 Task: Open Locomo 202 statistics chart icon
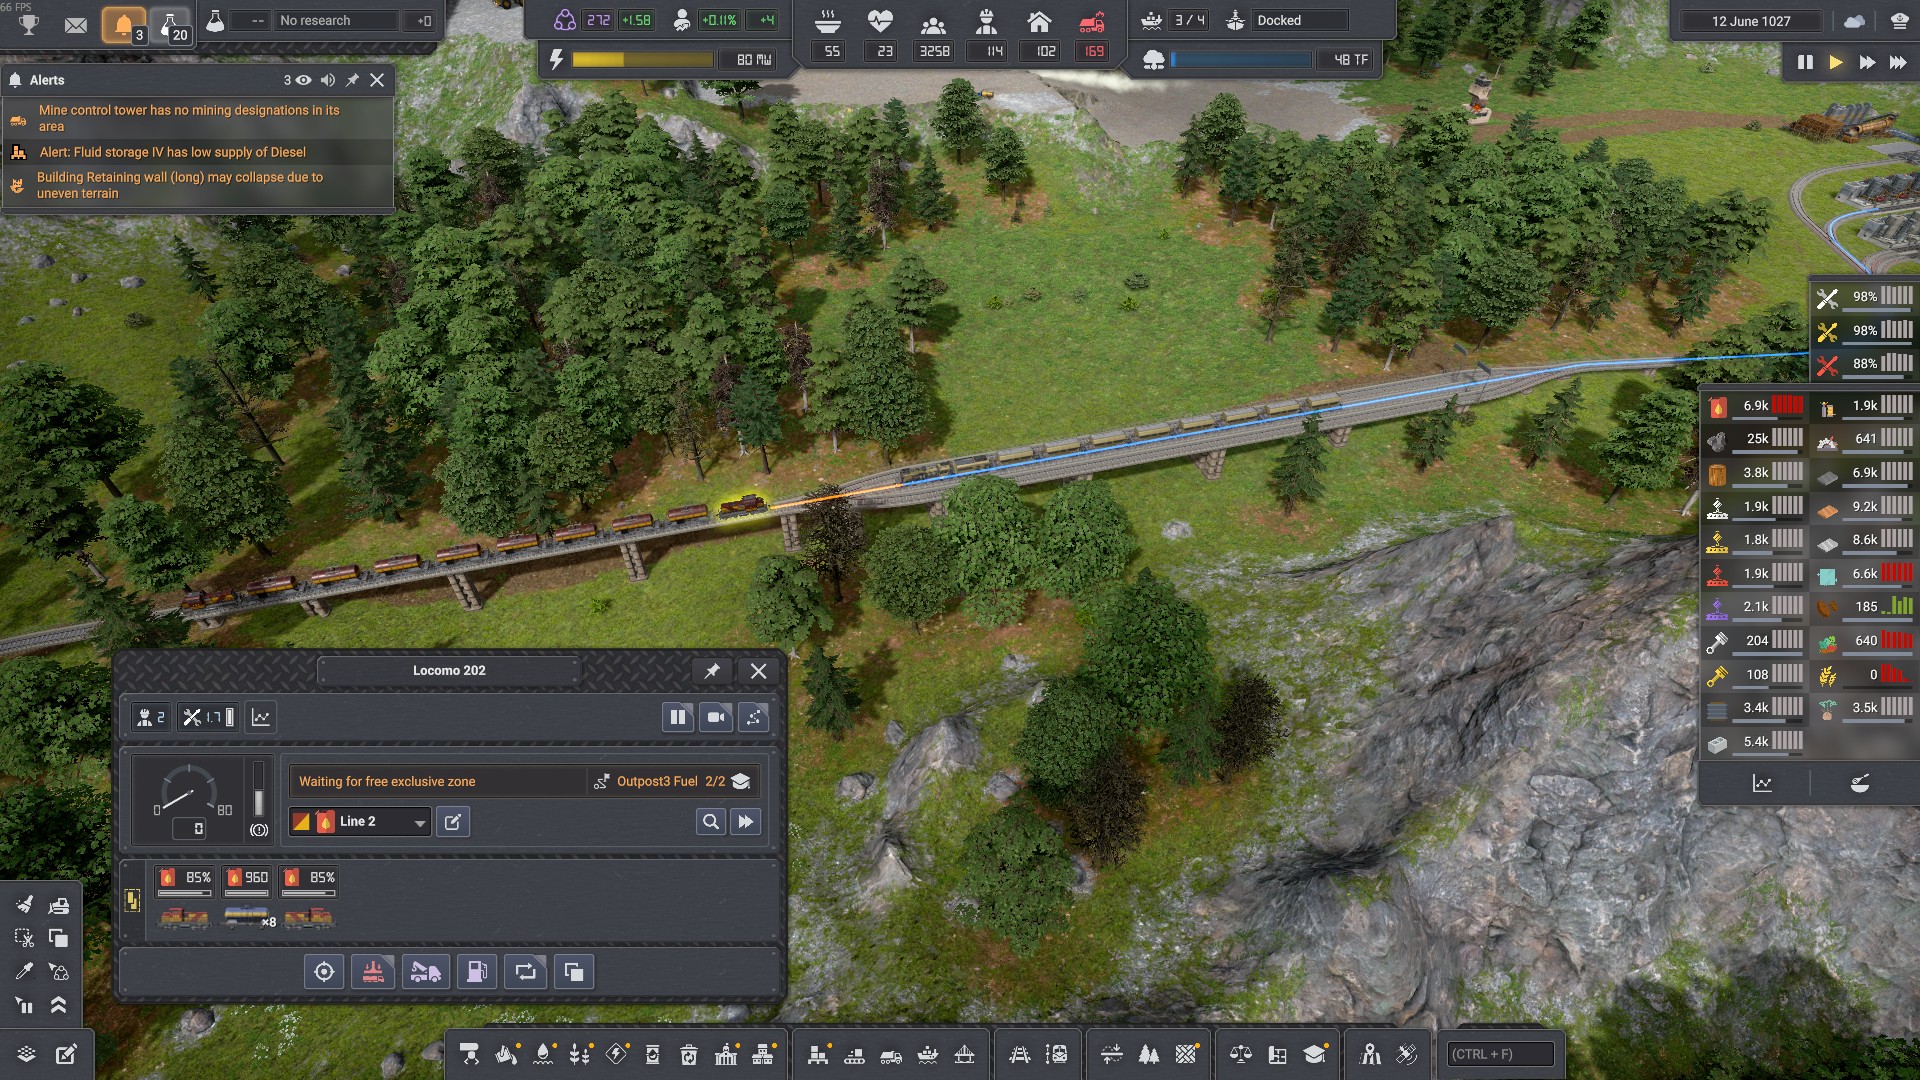(261, 717)
